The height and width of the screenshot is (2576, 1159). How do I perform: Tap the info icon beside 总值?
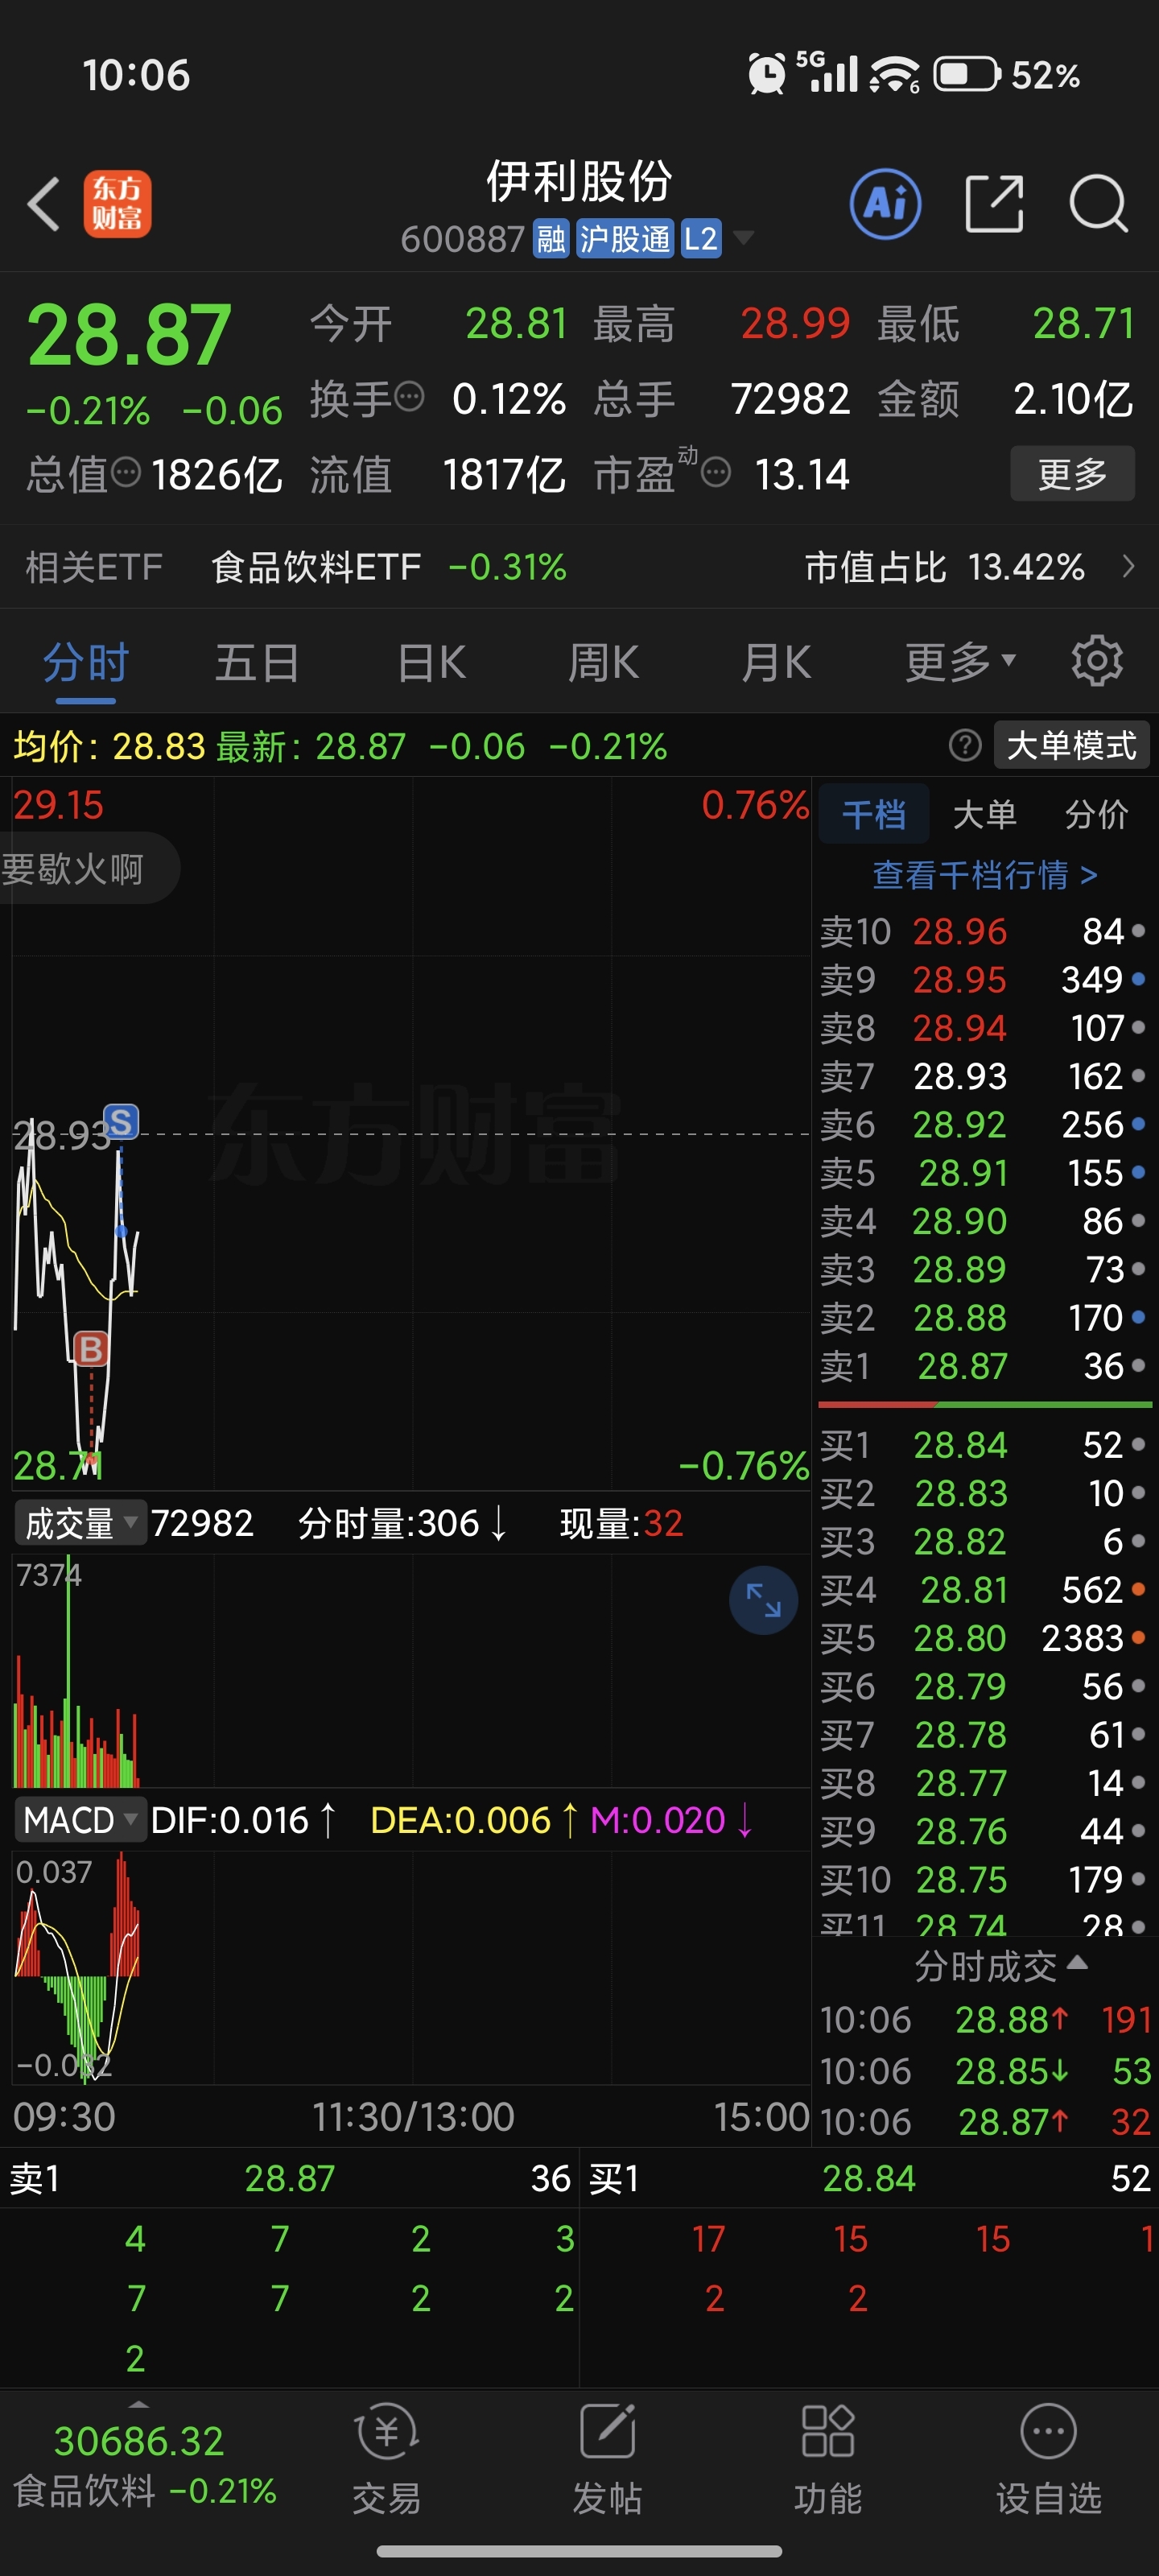pyautogui.click(x=126, y=472)
